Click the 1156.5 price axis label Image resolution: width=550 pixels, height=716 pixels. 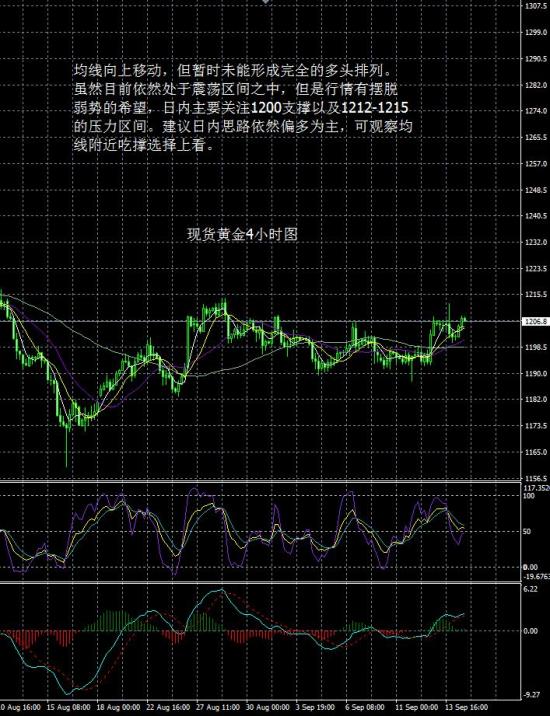click(536, 479)
